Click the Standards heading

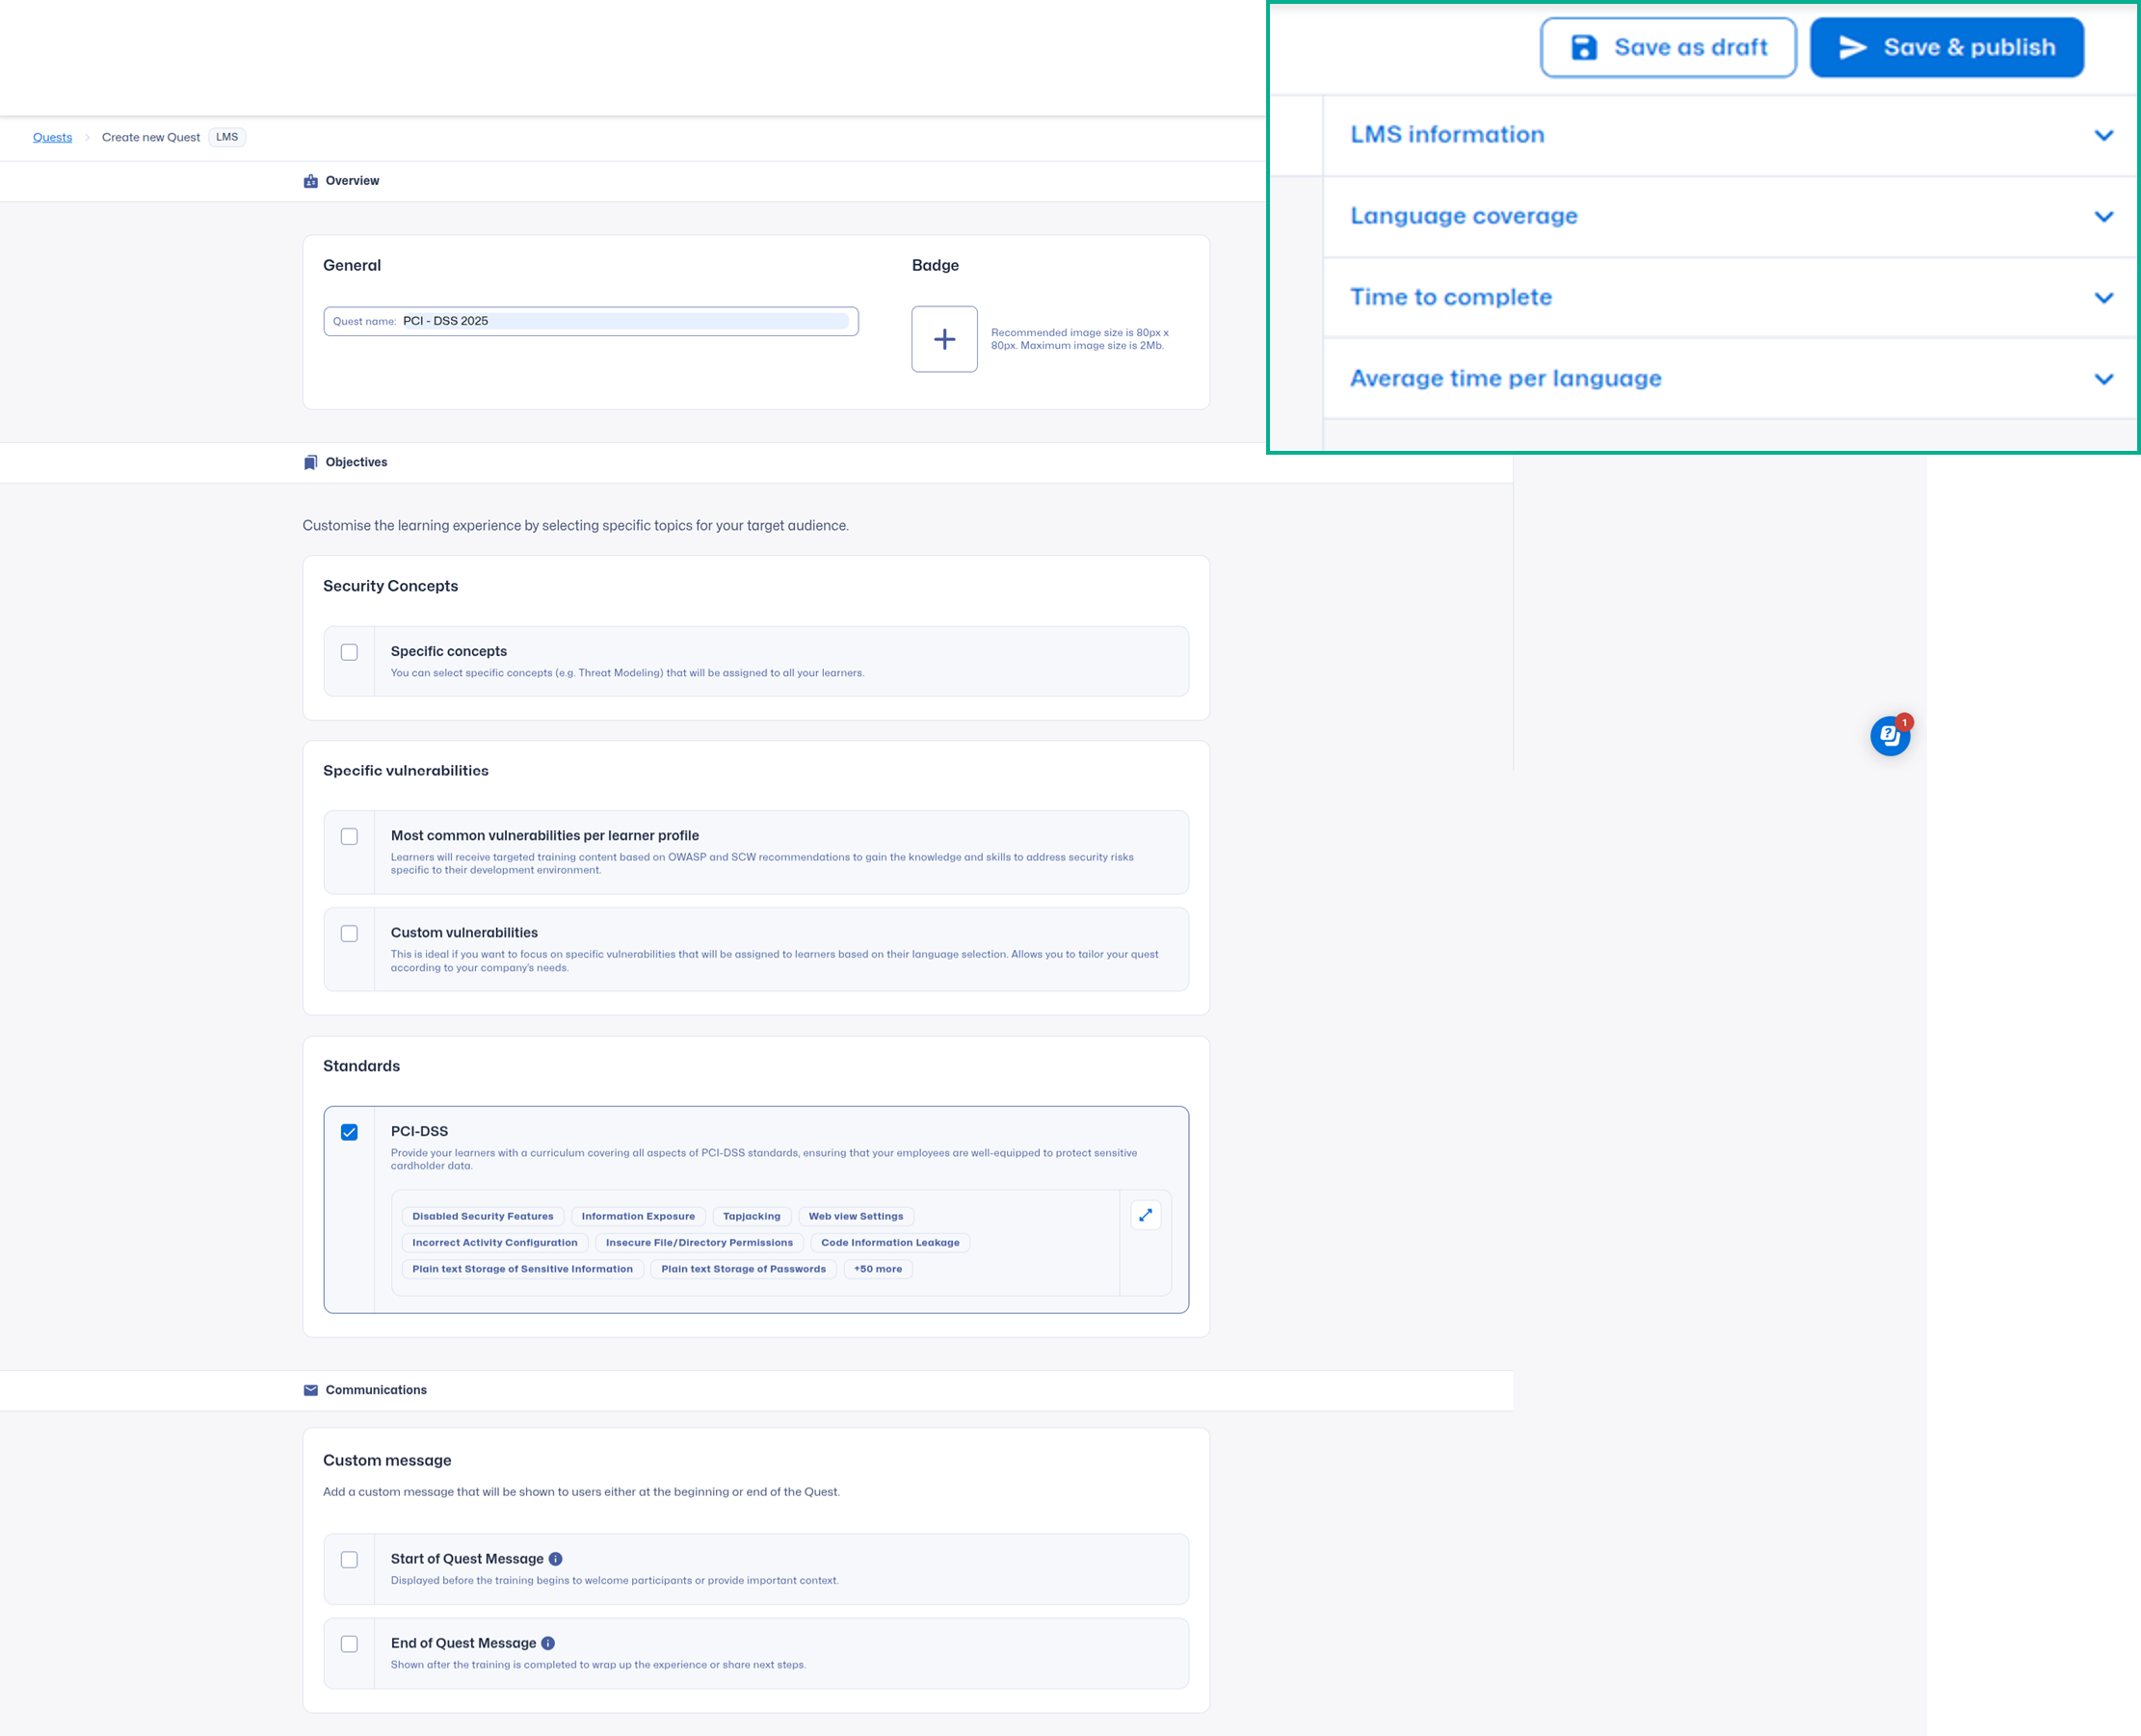click(361, 1066)
